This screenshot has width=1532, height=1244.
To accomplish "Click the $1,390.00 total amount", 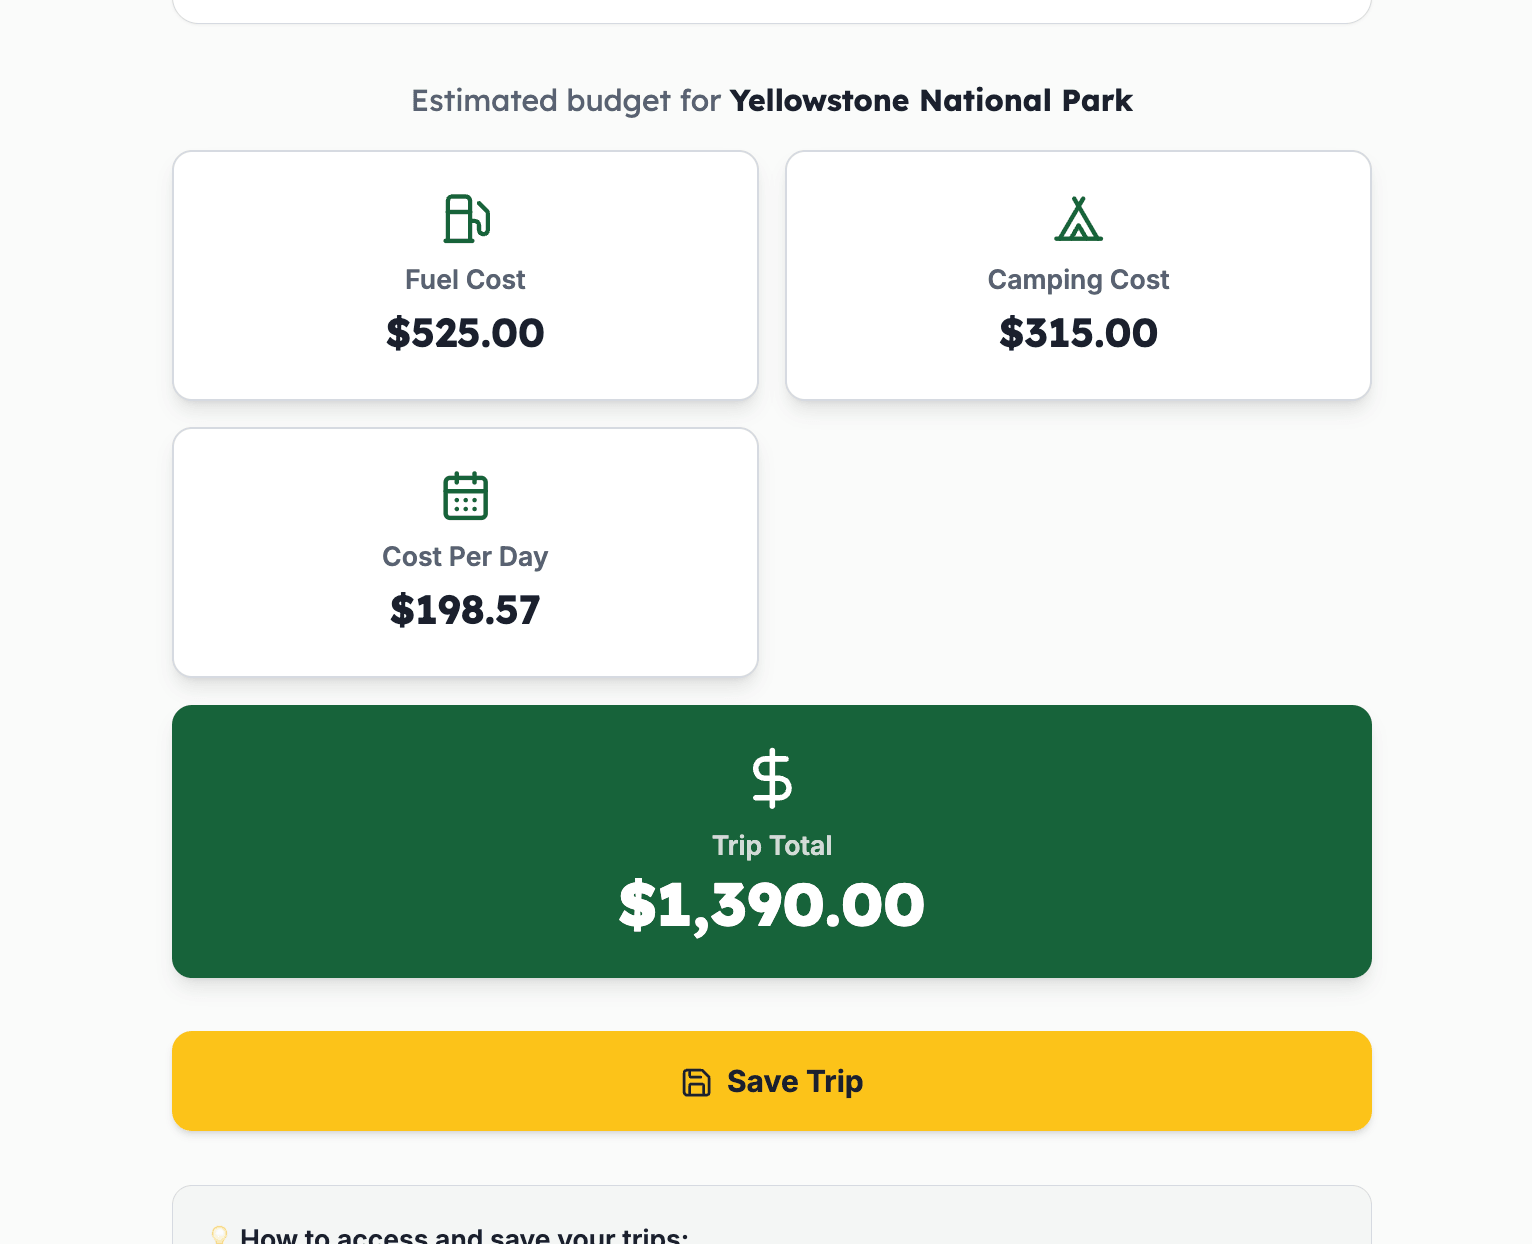I will point(771,904).
